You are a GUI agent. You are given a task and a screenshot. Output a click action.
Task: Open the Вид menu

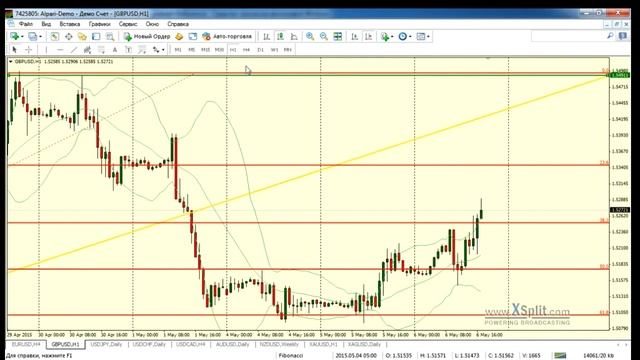(x=46, y=24)
